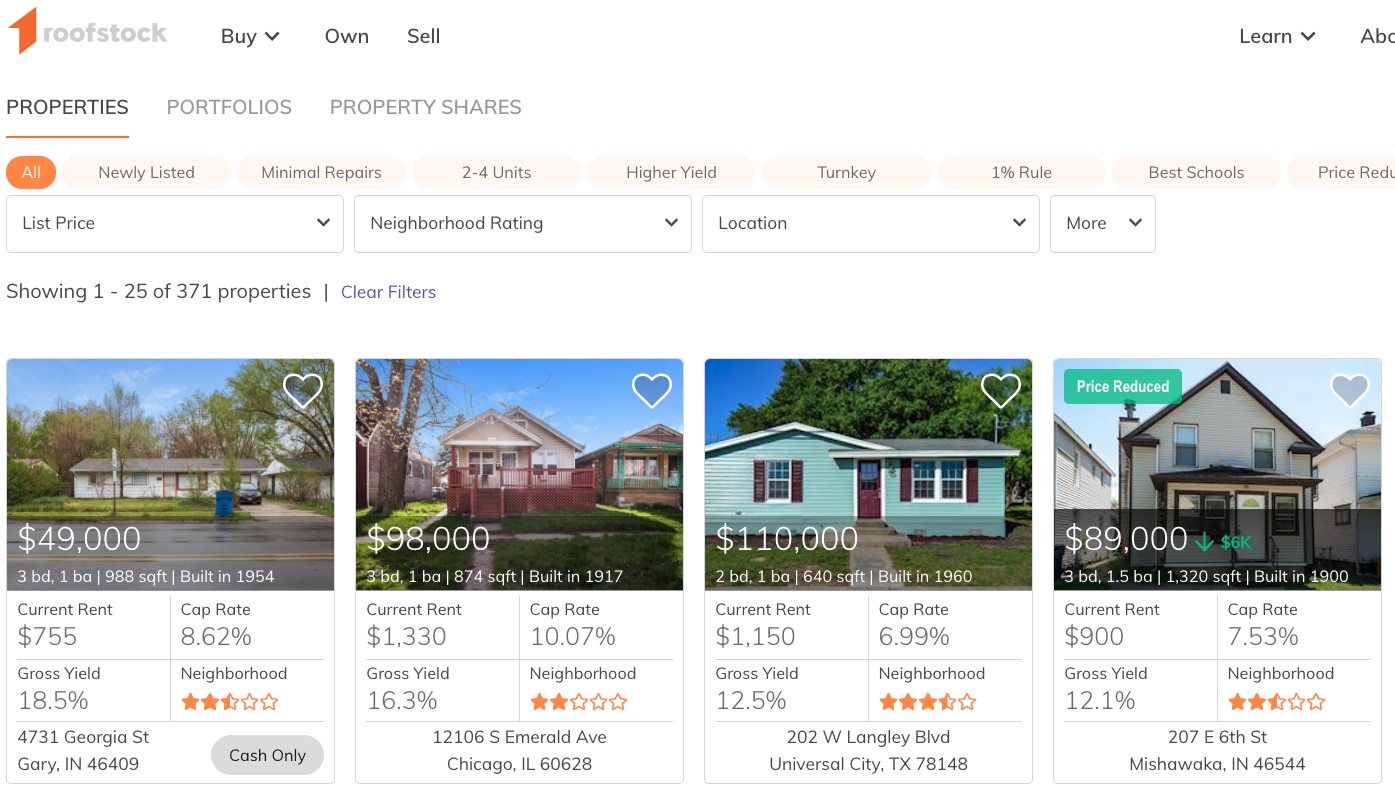Select the Newly Listed filter chip
The width and height of the screenshot is (1395, 800).
[146, 172]
